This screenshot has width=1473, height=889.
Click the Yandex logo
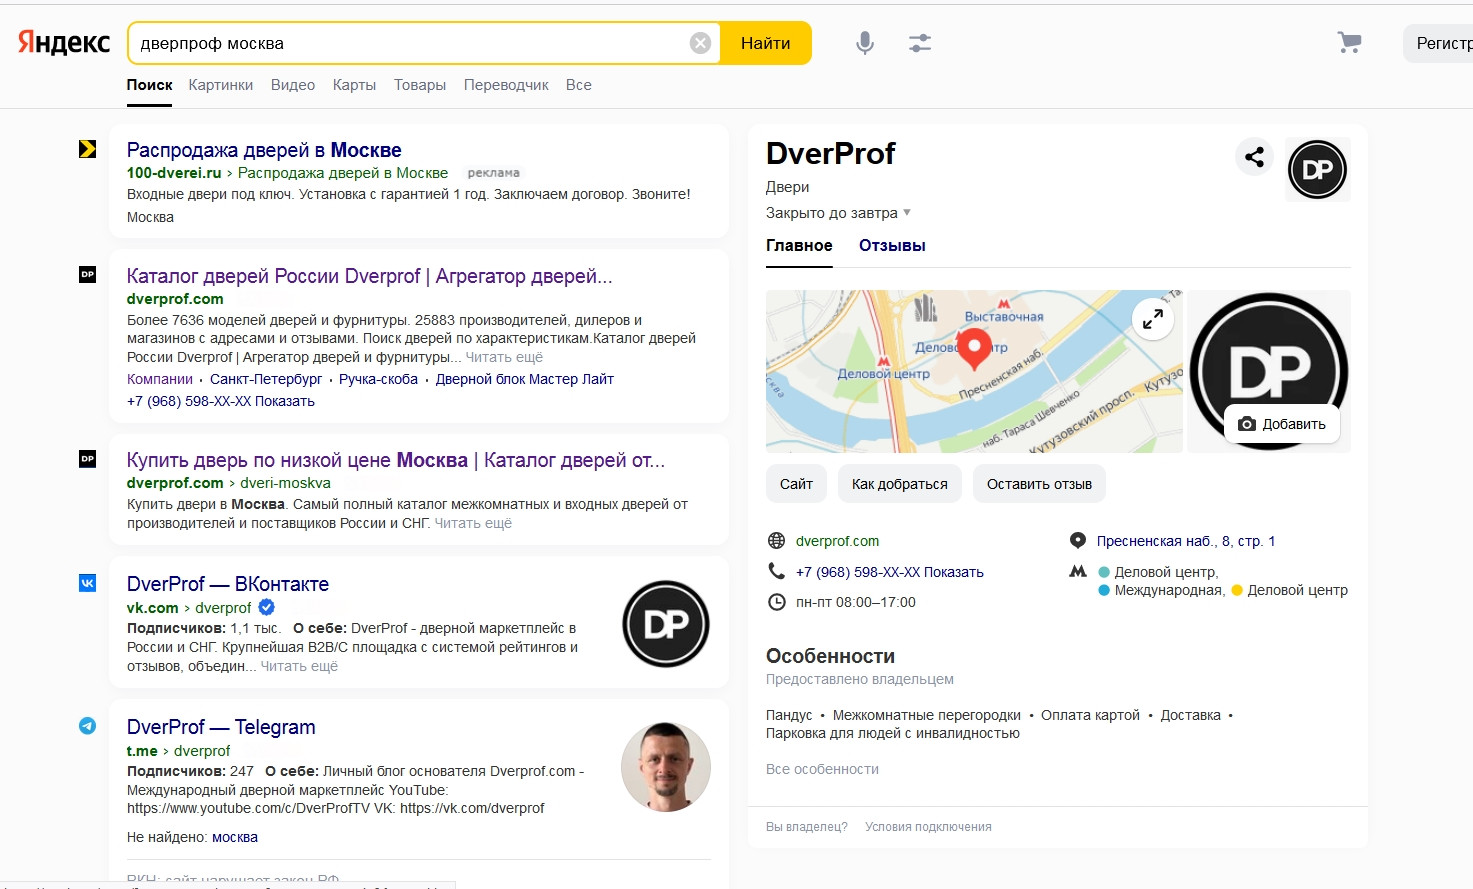pos(64,43)
